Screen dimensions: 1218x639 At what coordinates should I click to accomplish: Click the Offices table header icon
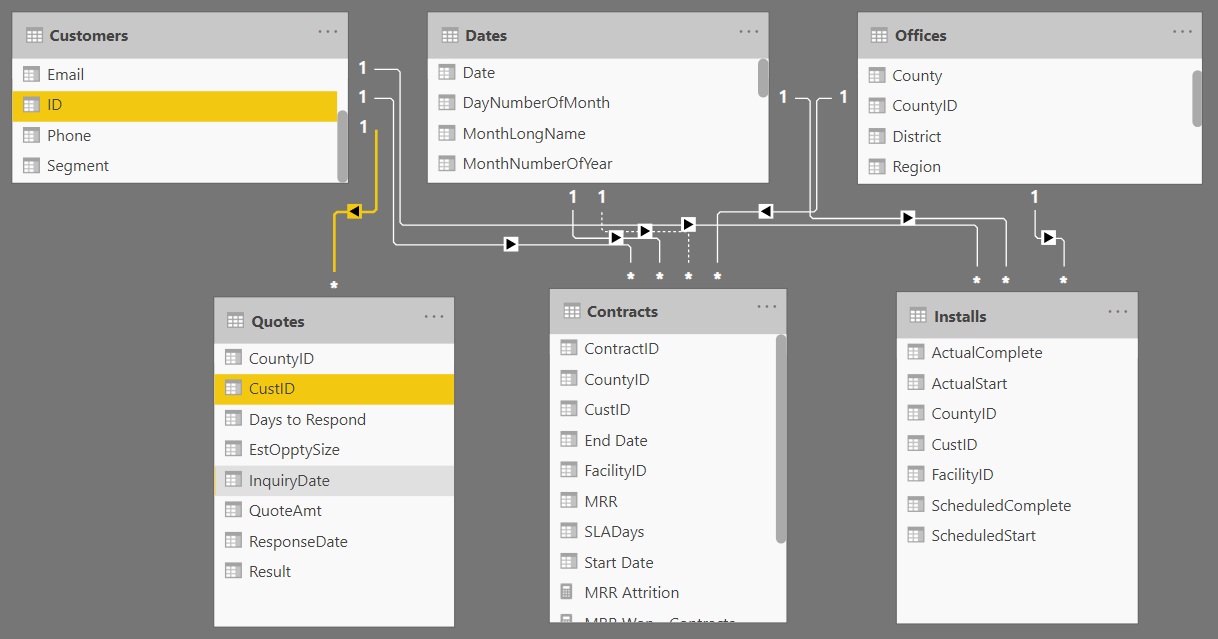[879, 35]
